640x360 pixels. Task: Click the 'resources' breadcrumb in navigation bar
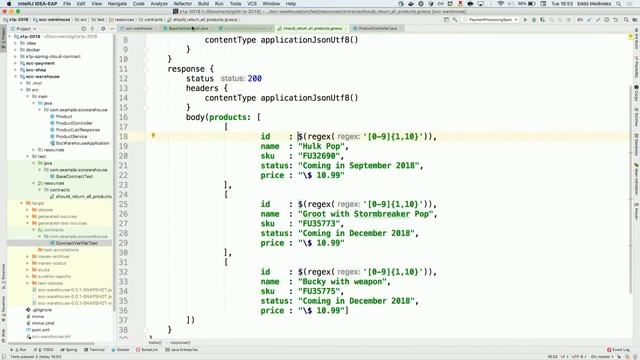click(x=122, y=20)
